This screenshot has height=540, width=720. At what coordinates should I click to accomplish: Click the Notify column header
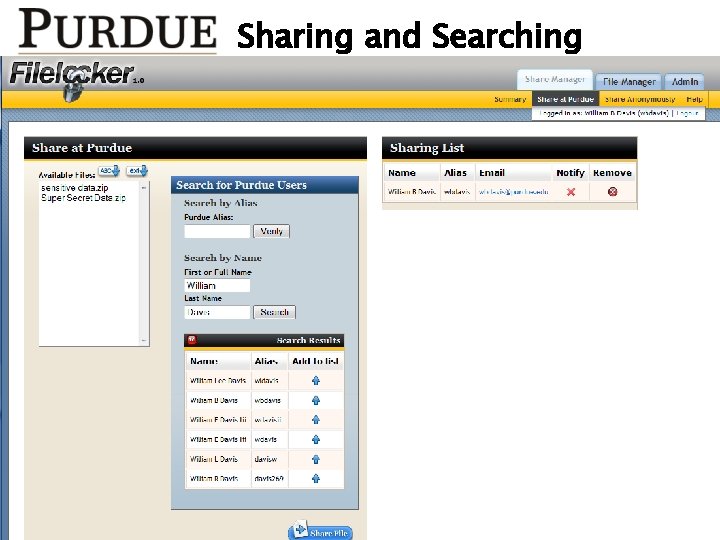570,173
